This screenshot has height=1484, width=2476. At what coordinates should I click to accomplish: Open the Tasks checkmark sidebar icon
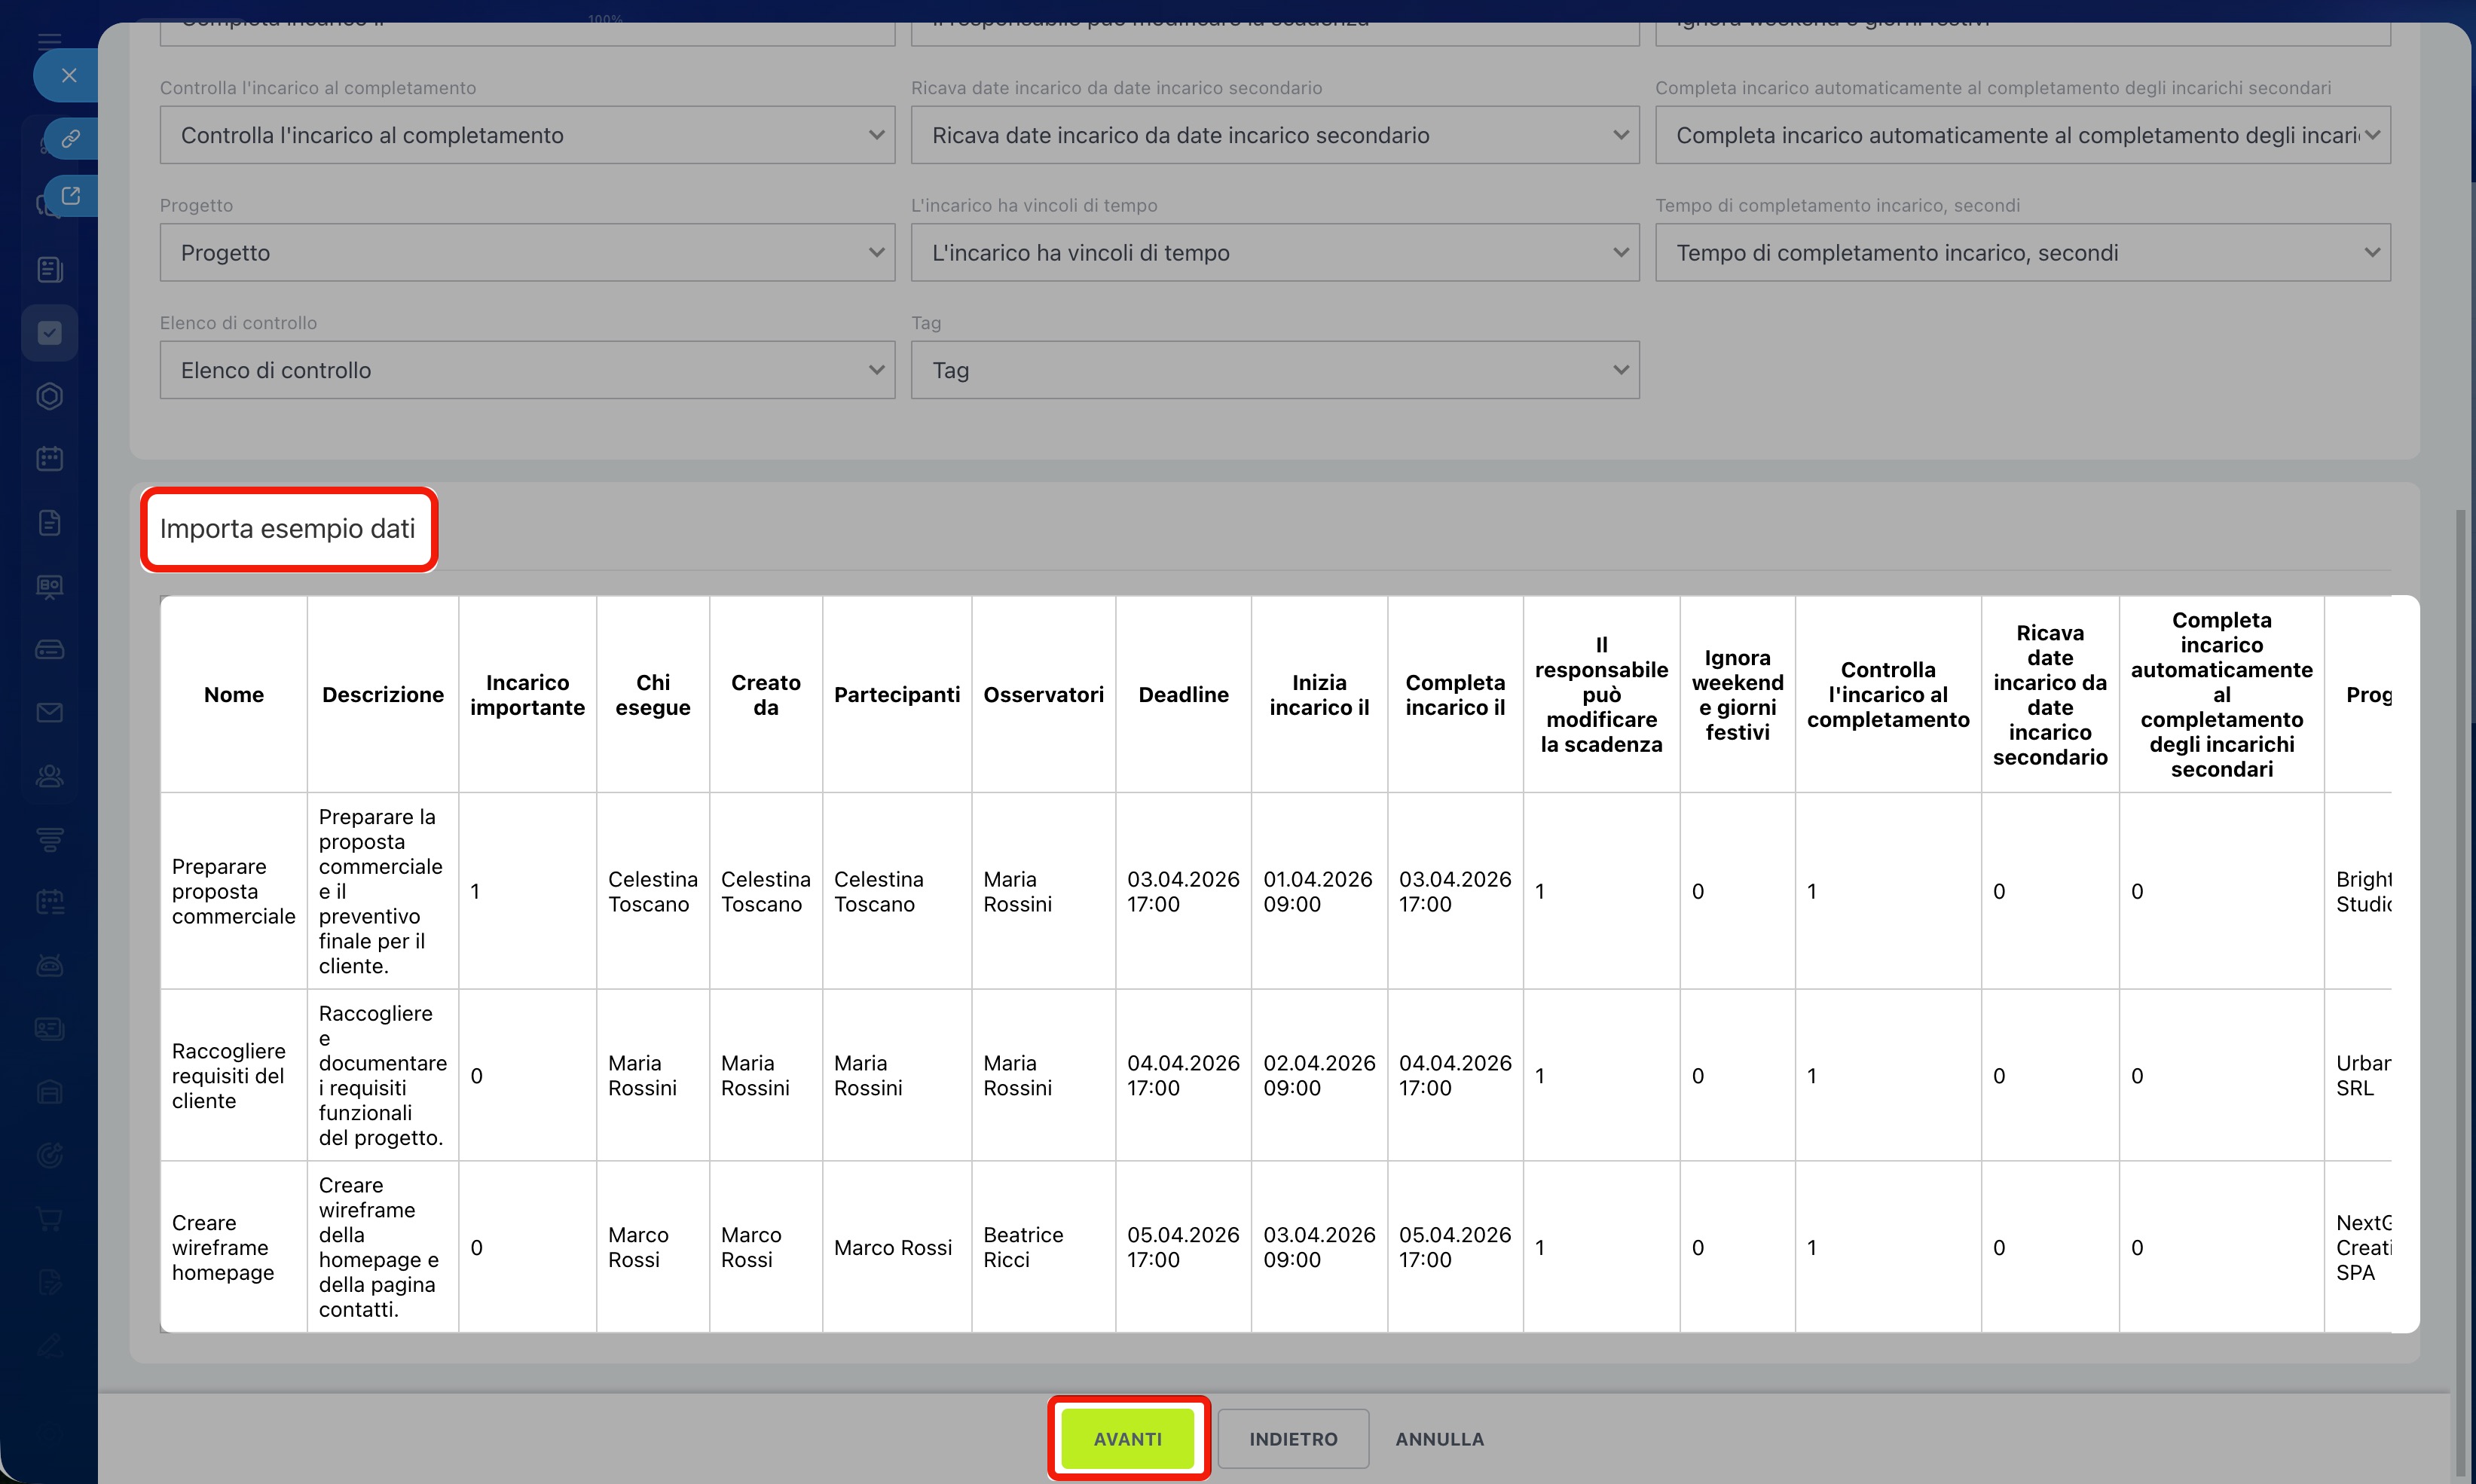50,333
